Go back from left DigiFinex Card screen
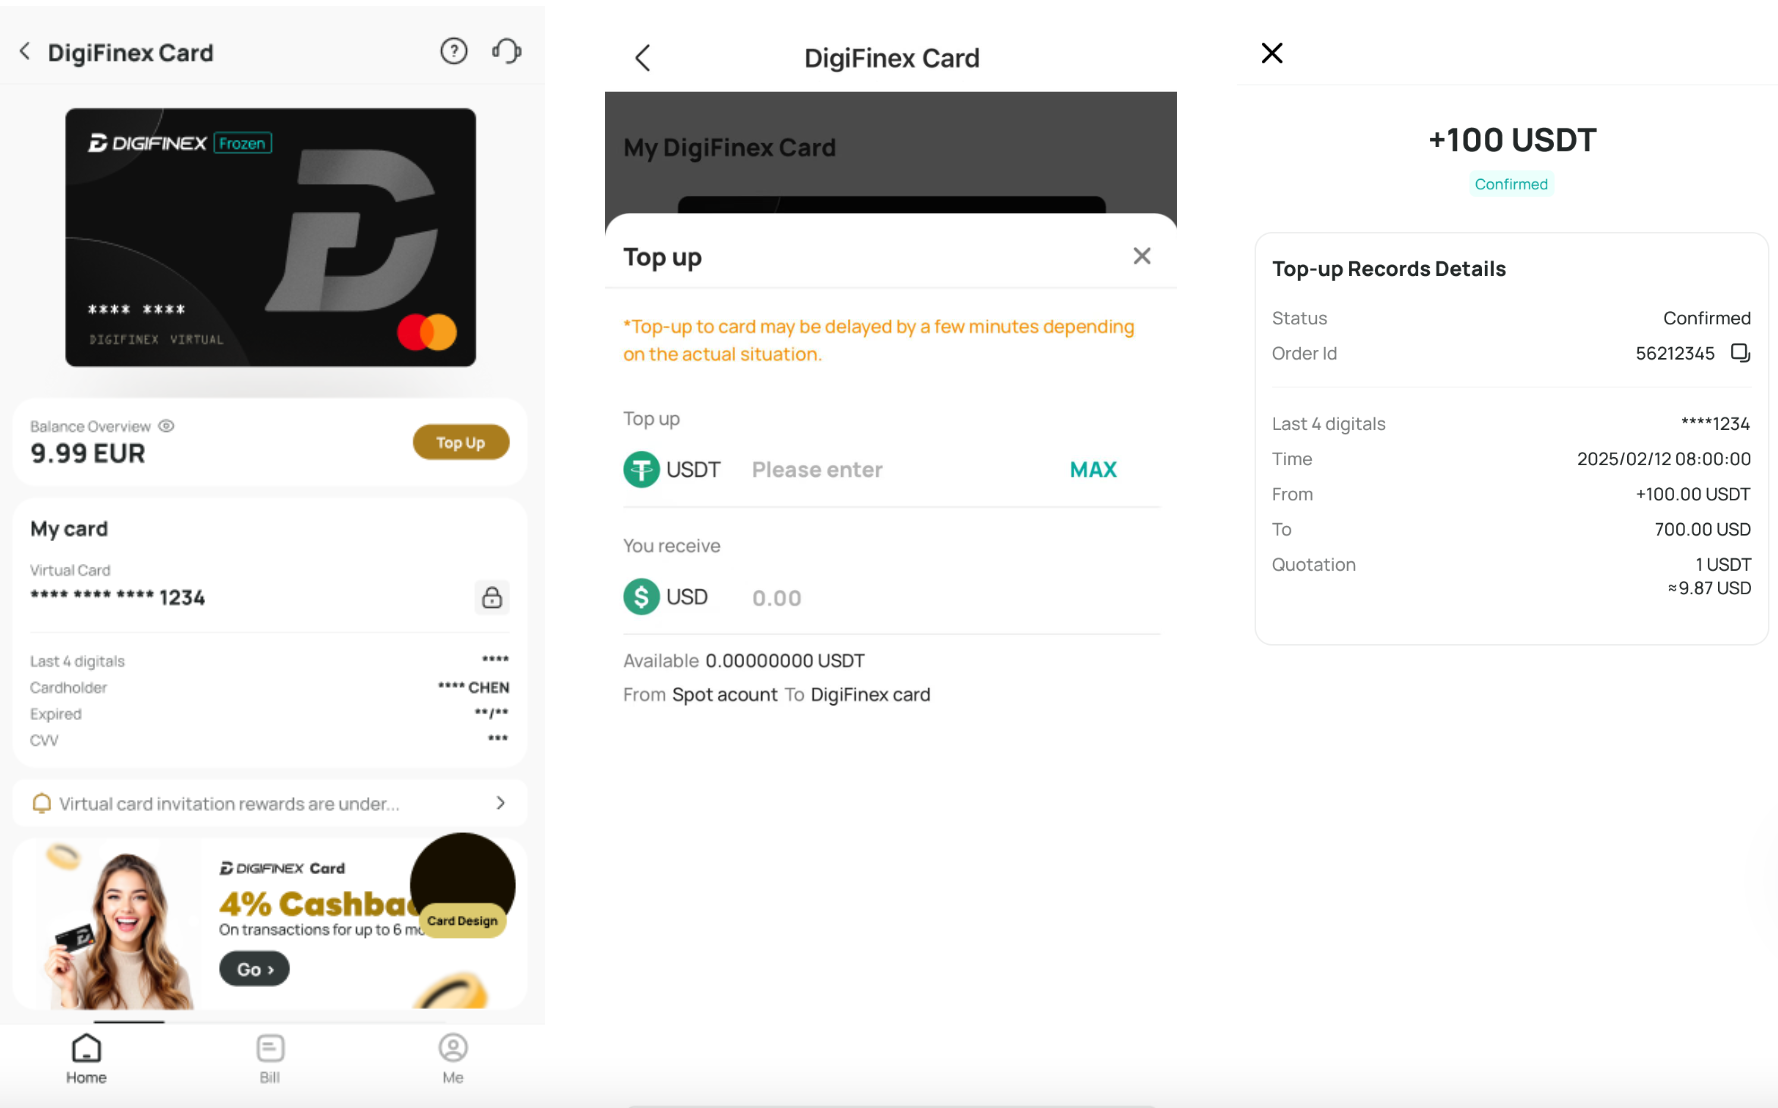Viewport: 1778px width, 1108px height. point(25,52)
